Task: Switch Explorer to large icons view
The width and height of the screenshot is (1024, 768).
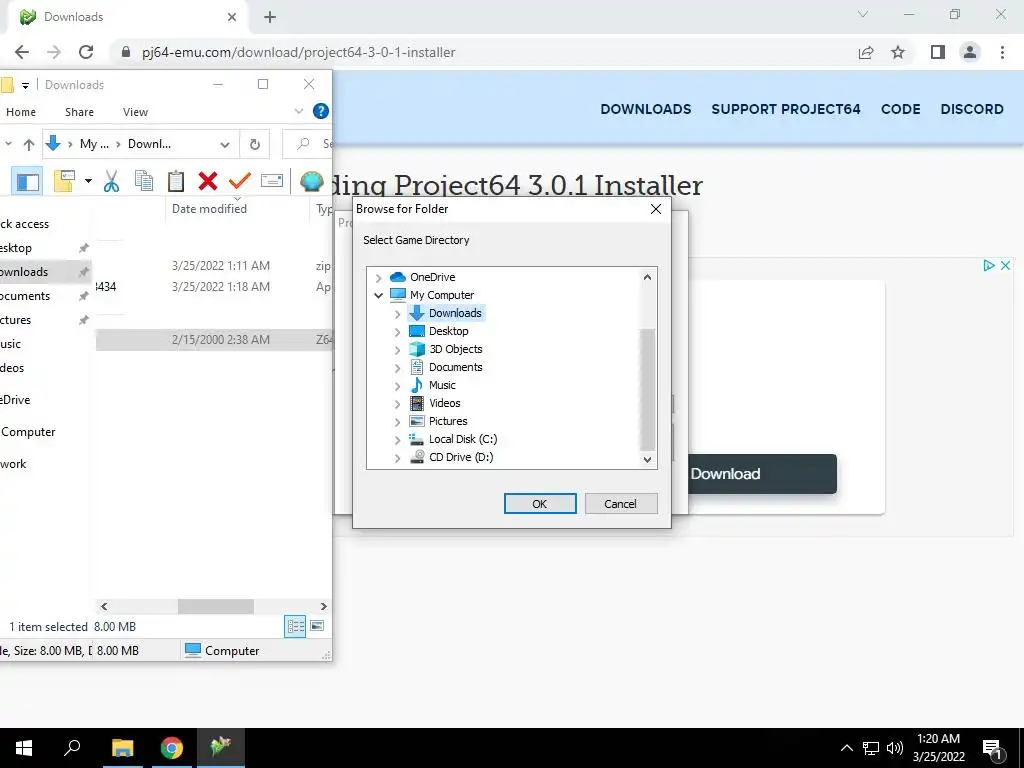Action: (317, 626)
